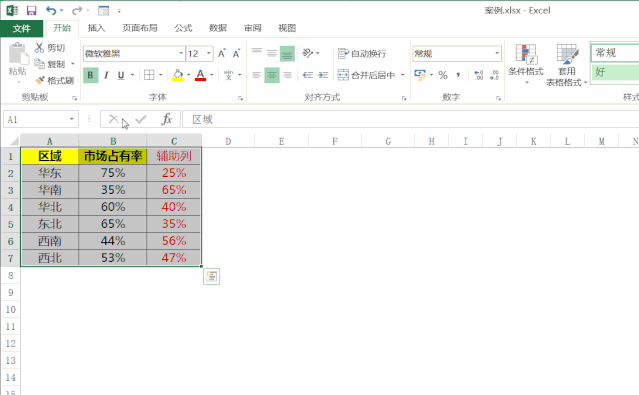The height and width of the screenshot is (395, 639).
Task: Copy the selection with the copy icon
Action: tap(39, 64)
